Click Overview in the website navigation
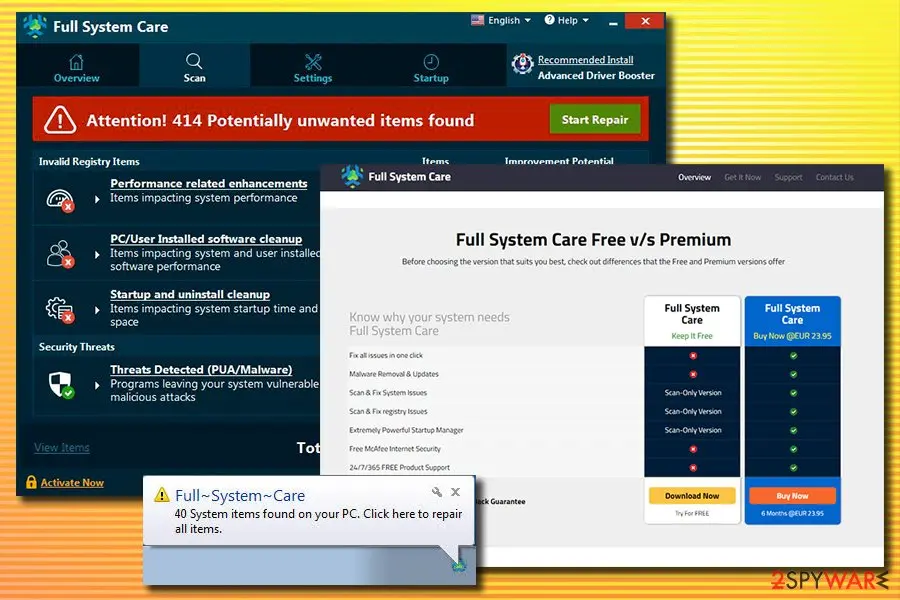The width and height of the screenshot is (900, 600). (694, 177)
